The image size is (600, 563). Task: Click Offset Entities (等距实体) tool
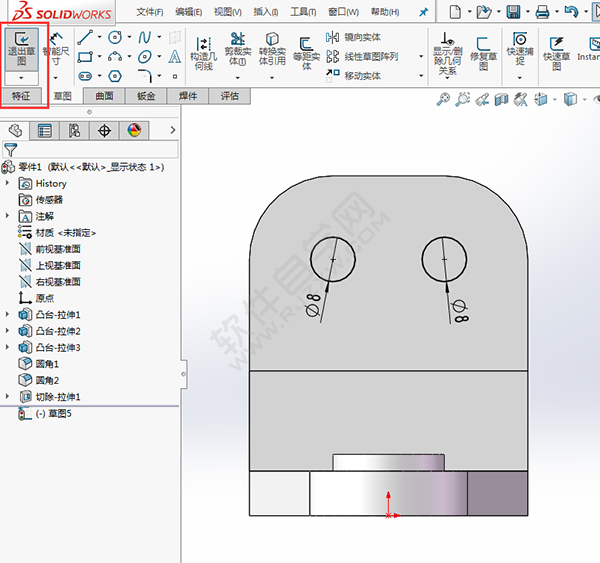(x=307, y=54)
